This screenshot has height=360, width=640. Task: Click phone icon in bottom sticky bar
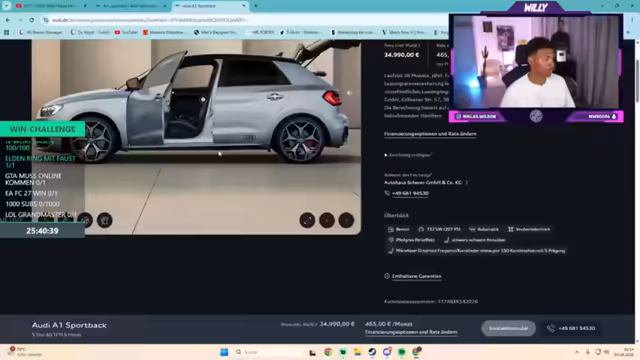(x=551, y=328)
